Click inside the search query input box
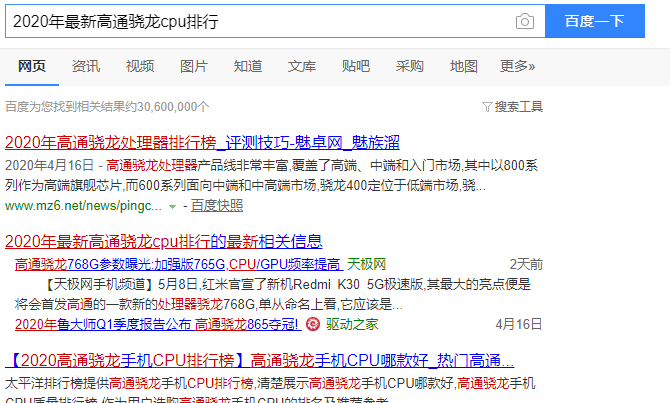The width and height of the screenshot is (670, 403). pos(260,21)
